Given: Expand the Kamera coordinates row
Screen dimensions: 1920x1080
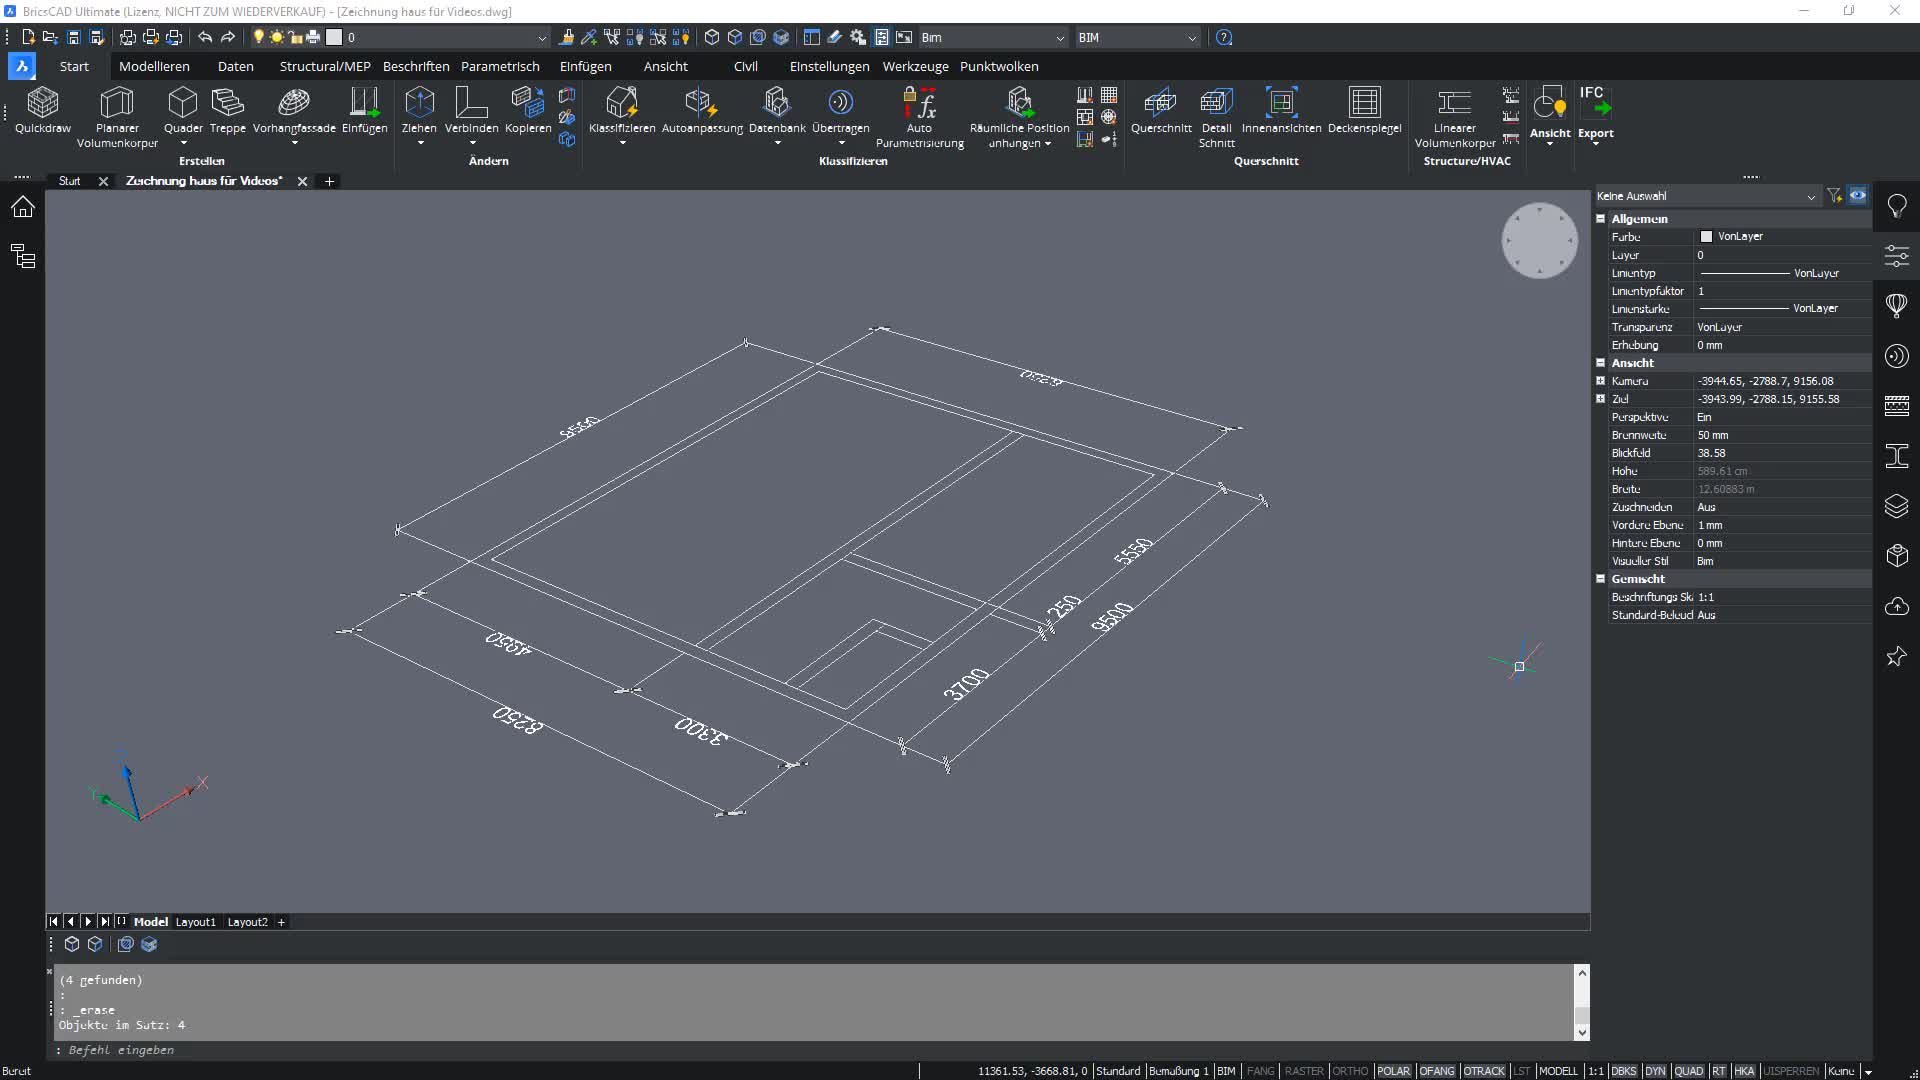Looking at the screenshot, I should point(1600,381).
